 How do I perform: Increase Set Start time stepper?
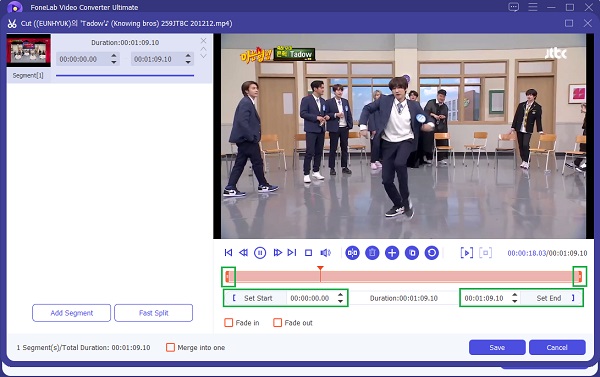coord(340,295)
